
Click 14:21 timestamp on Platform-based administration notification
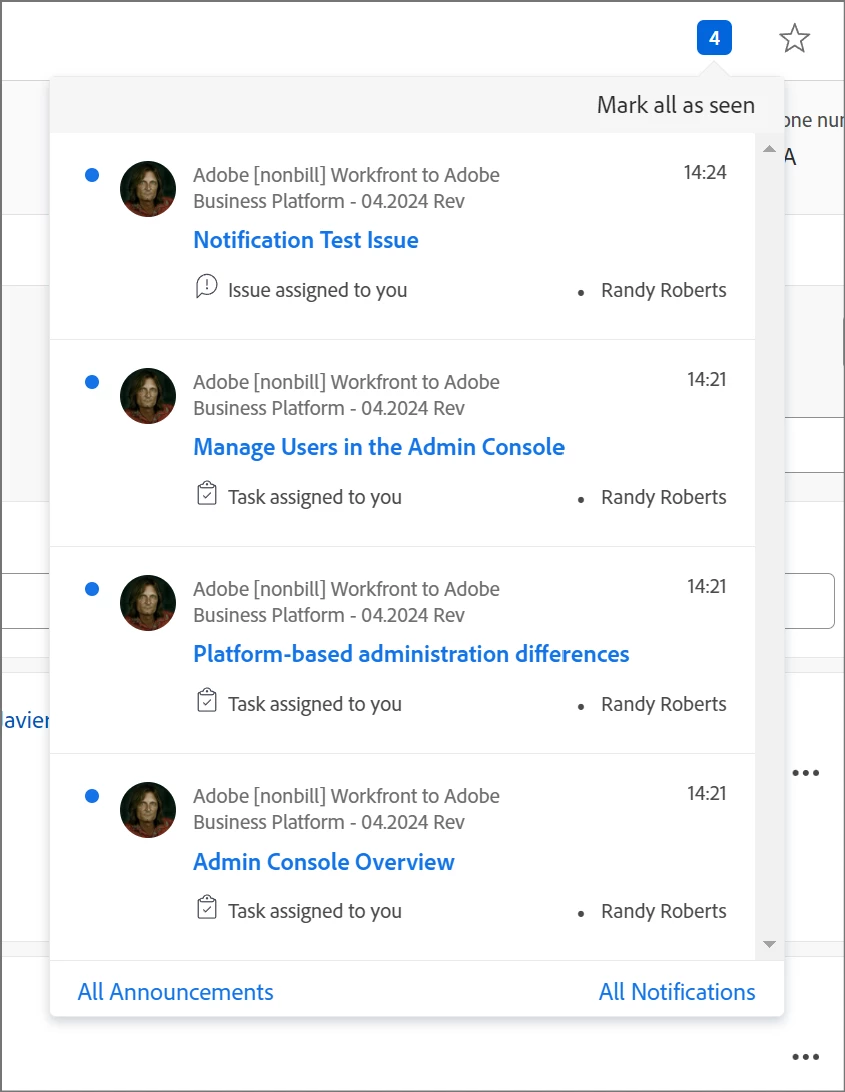click(706, 586)
